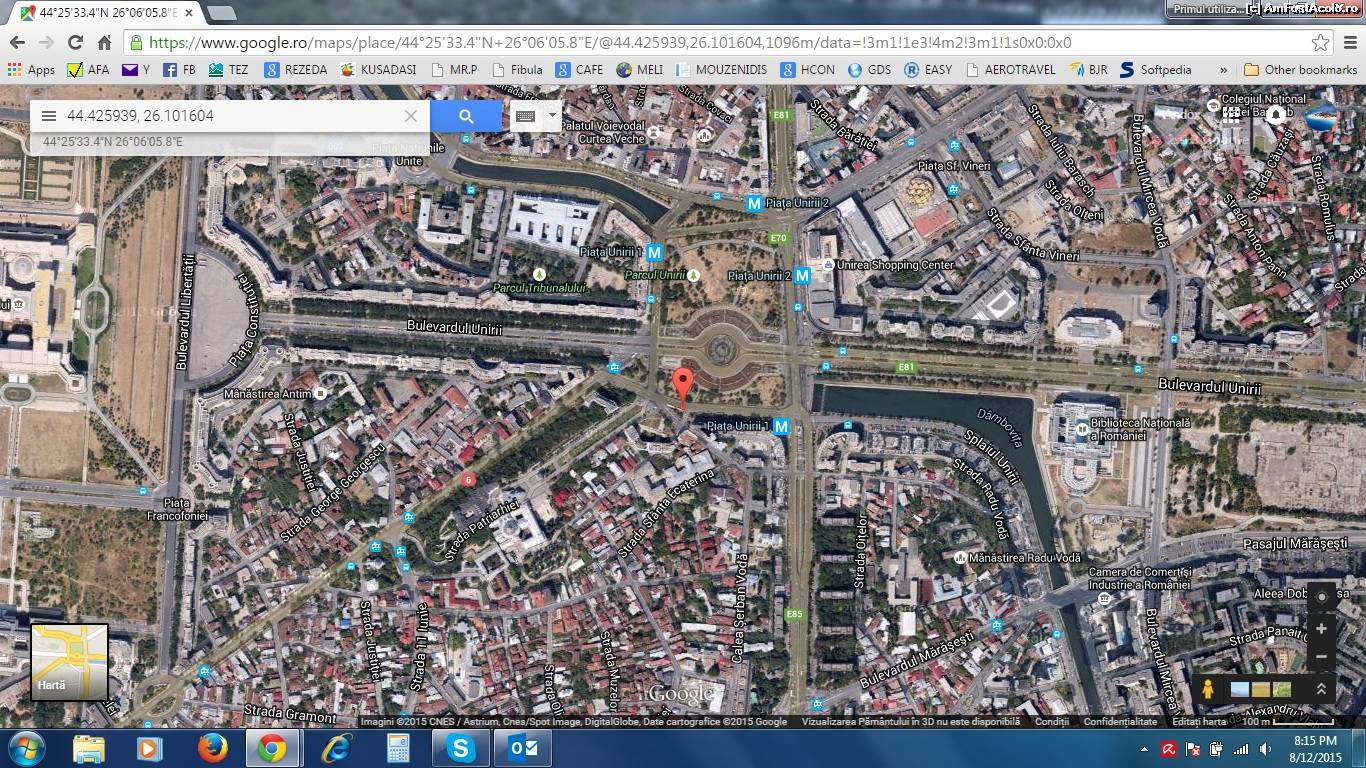This screenshot has height=768, width=1366.
Task: Open the Softpedia bookmark
Action: pyautogui.click(x=1156, y=70)
